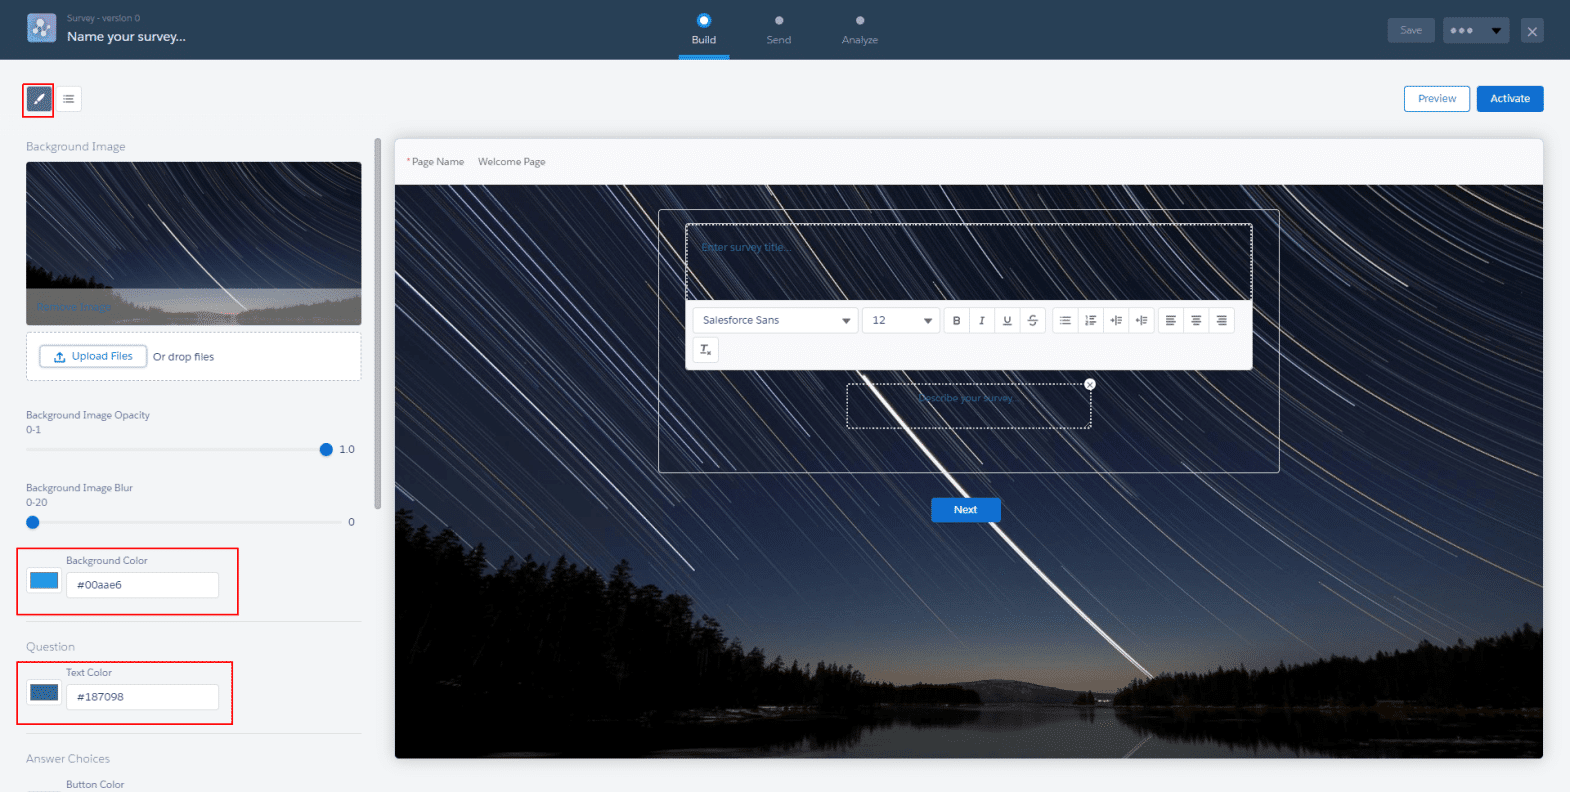The width and height of the screenshot is (1570, 792).
Task: Go to the Send step
Action: click(x=779, y=29)
